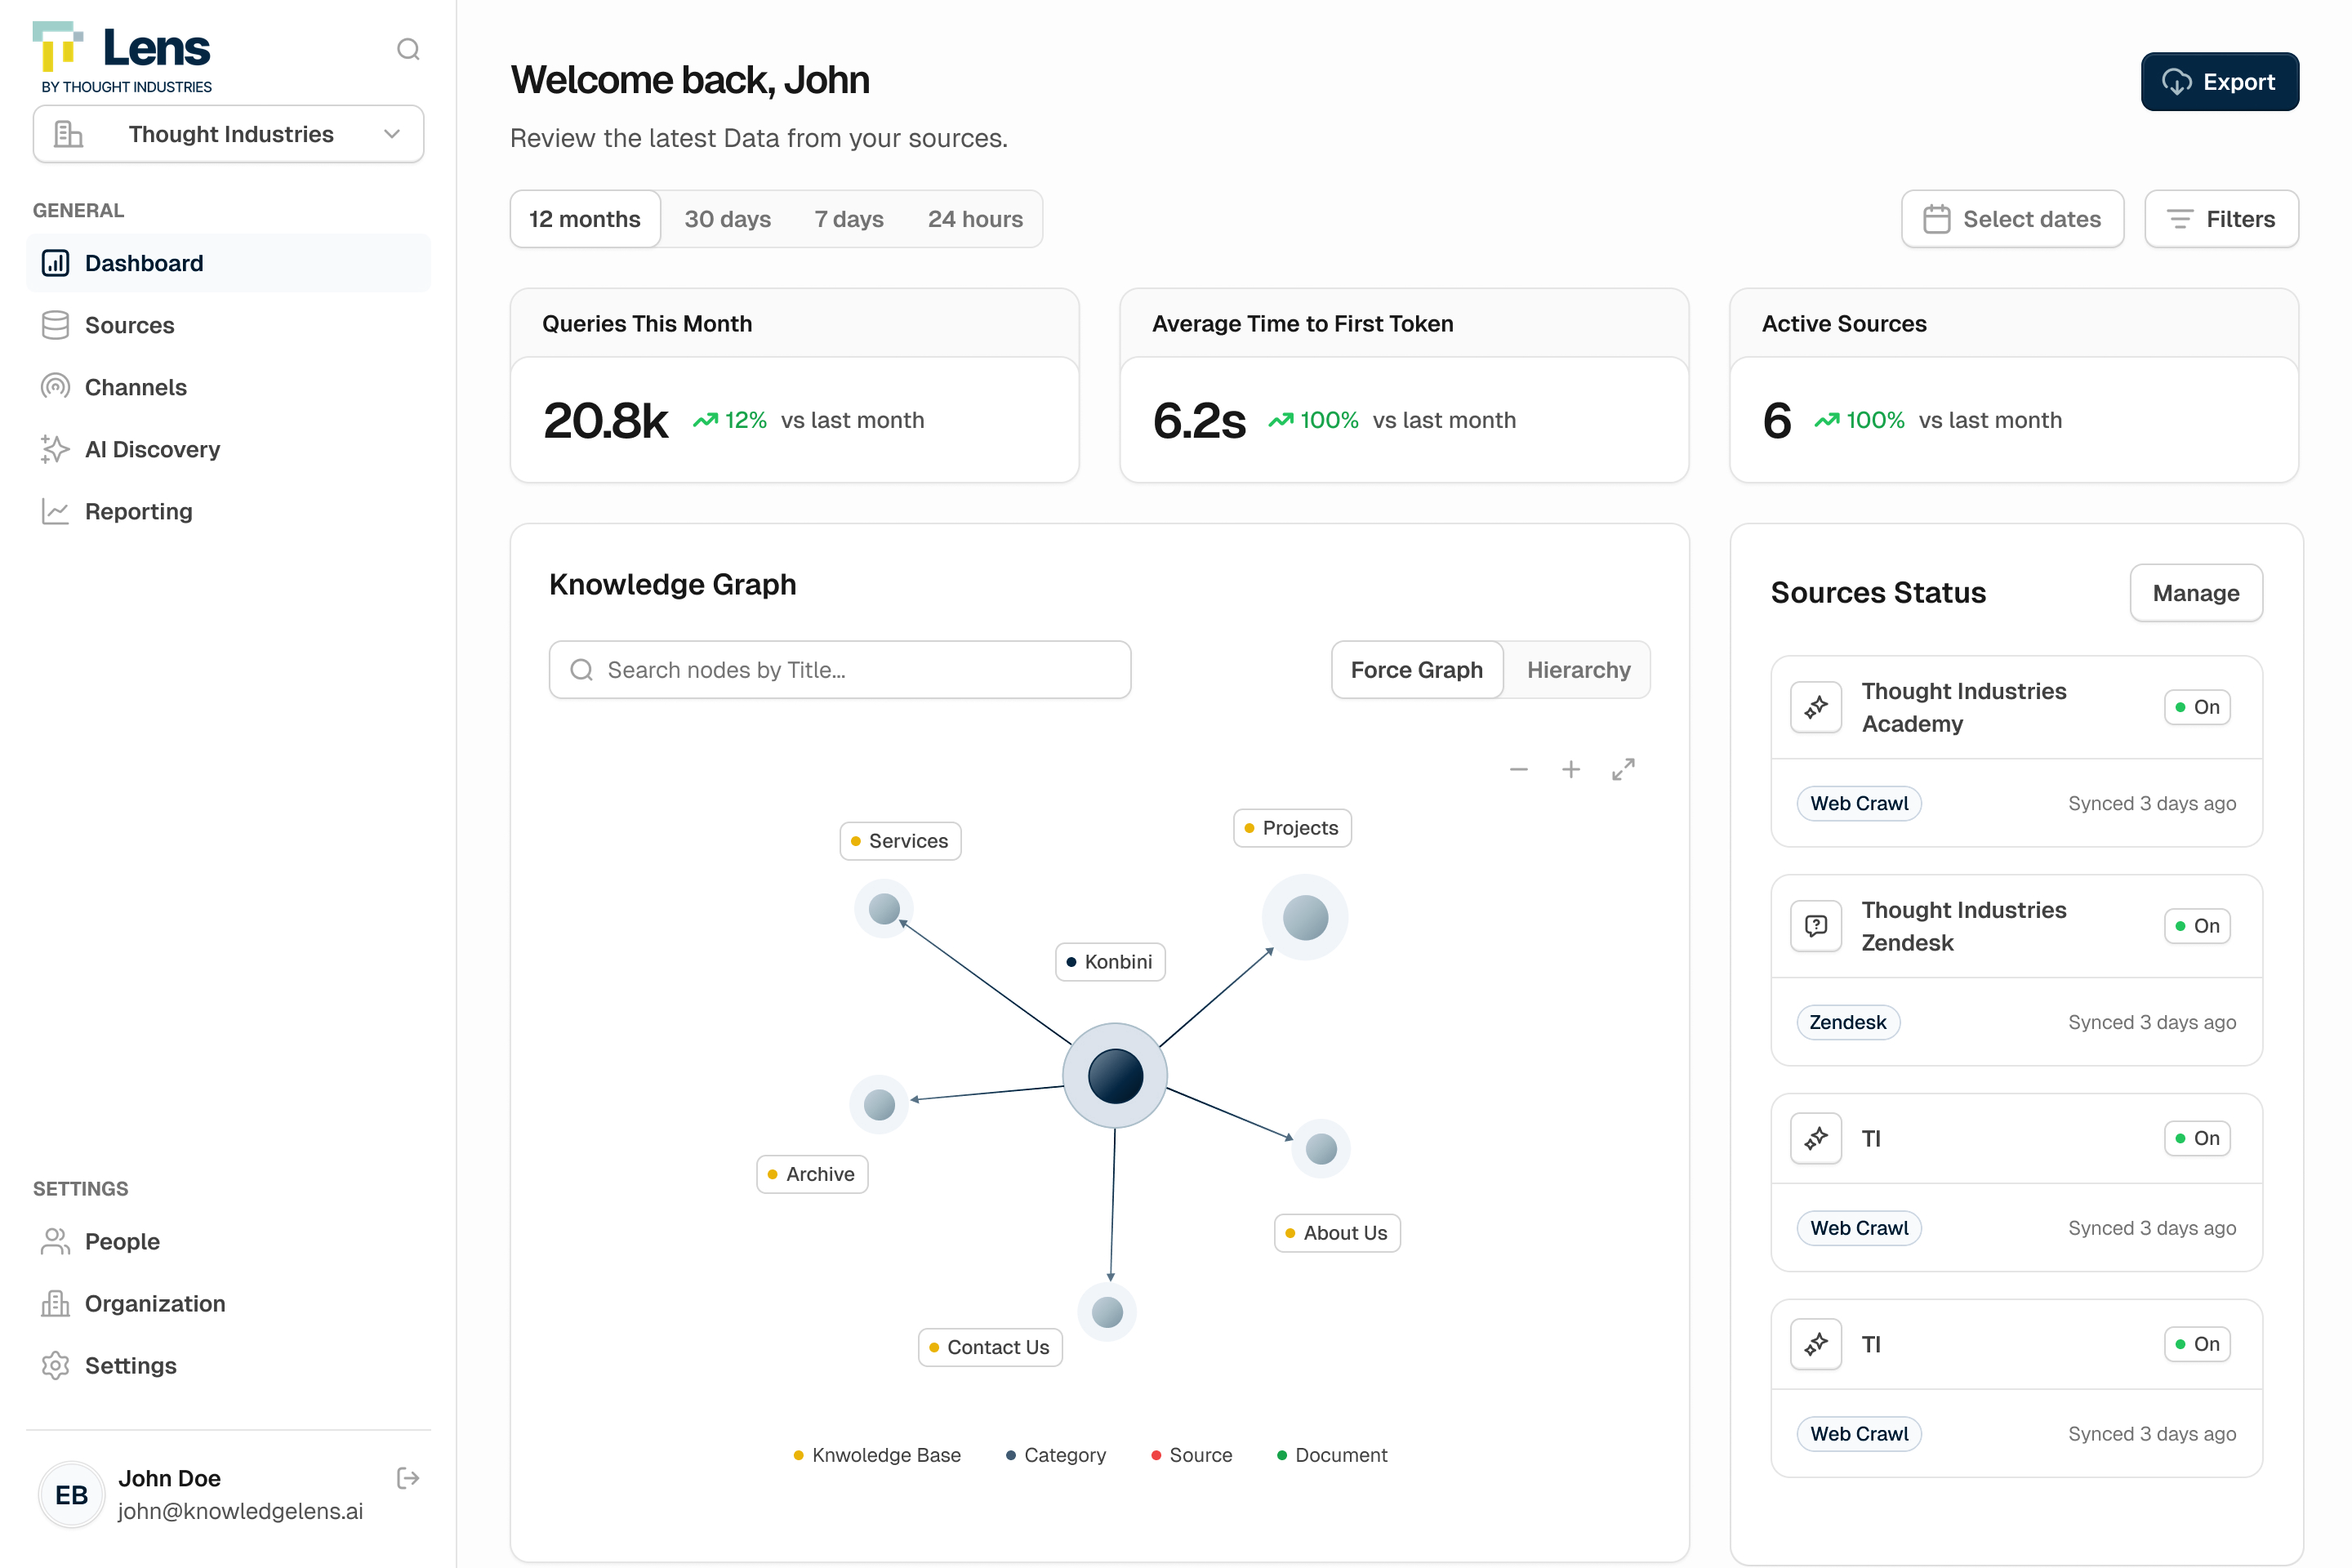Click the About Us node label
2352x1568 pixels.
pyautogui.click(x=1337, y=1233)
